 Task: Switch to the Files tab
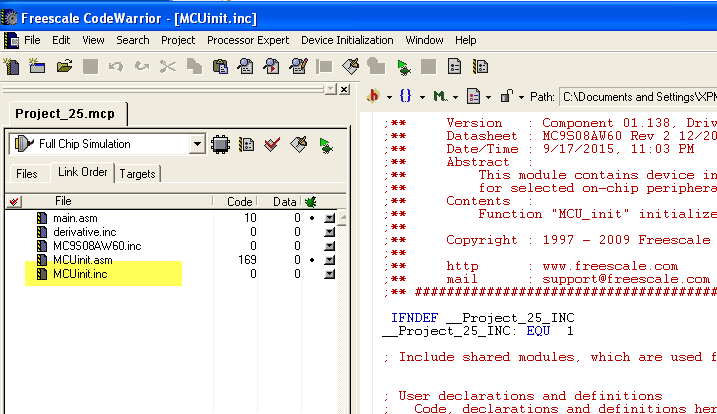[27, 174]
